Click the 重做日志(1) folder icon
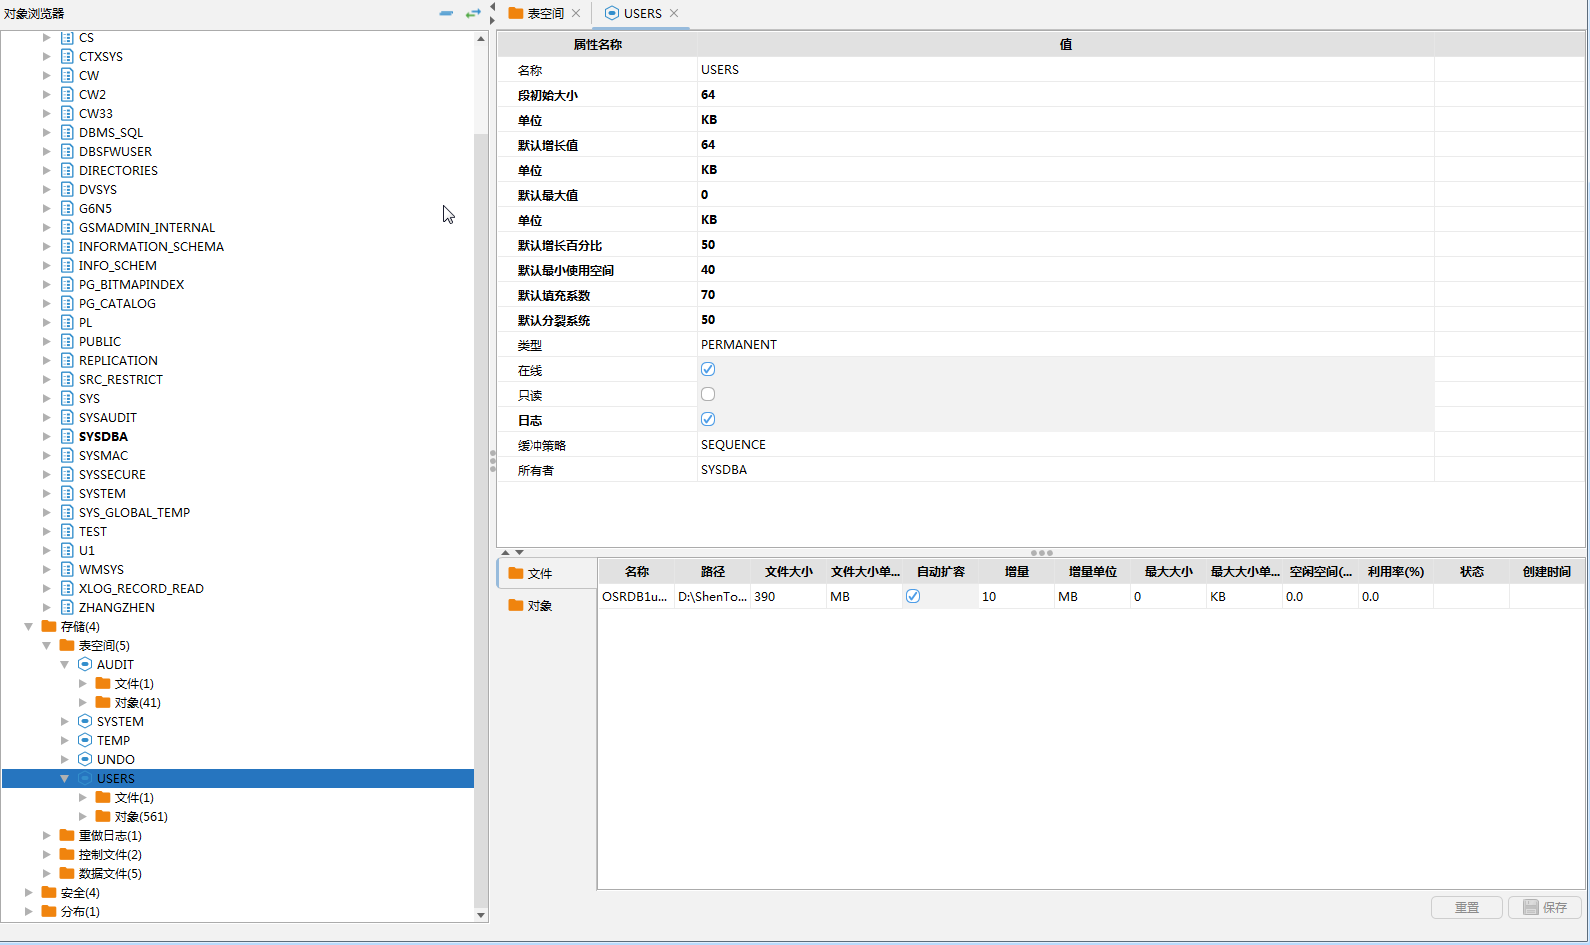The height and width of the screenshot is (945, 1590). coord(67,835)
